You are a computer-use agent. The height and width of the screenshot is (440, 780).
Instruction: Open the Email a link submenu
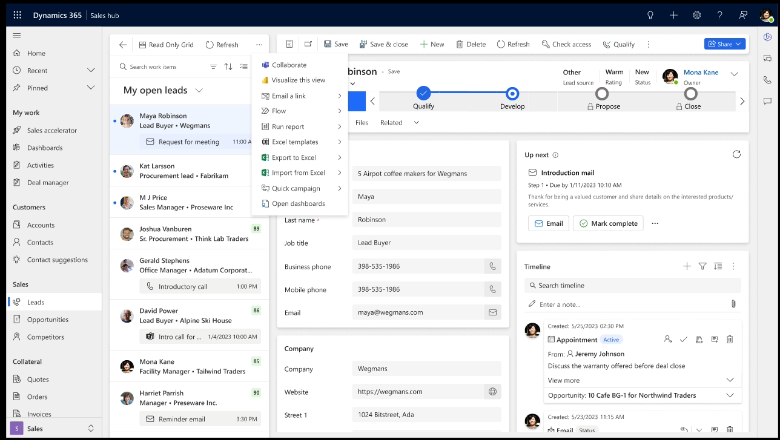click(x=299, y=96)
